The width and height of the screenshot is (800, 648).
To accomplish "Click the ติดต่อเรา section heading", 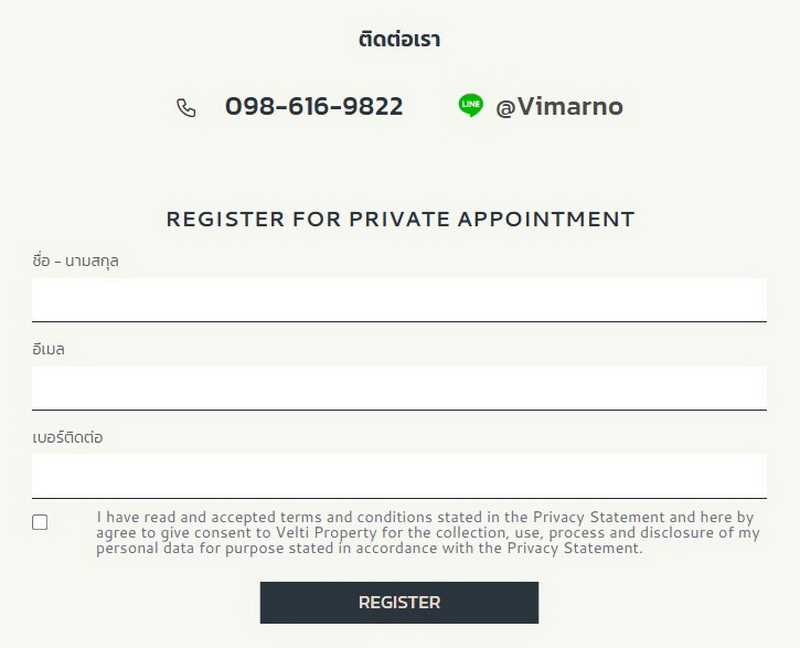I will point(399,39).
